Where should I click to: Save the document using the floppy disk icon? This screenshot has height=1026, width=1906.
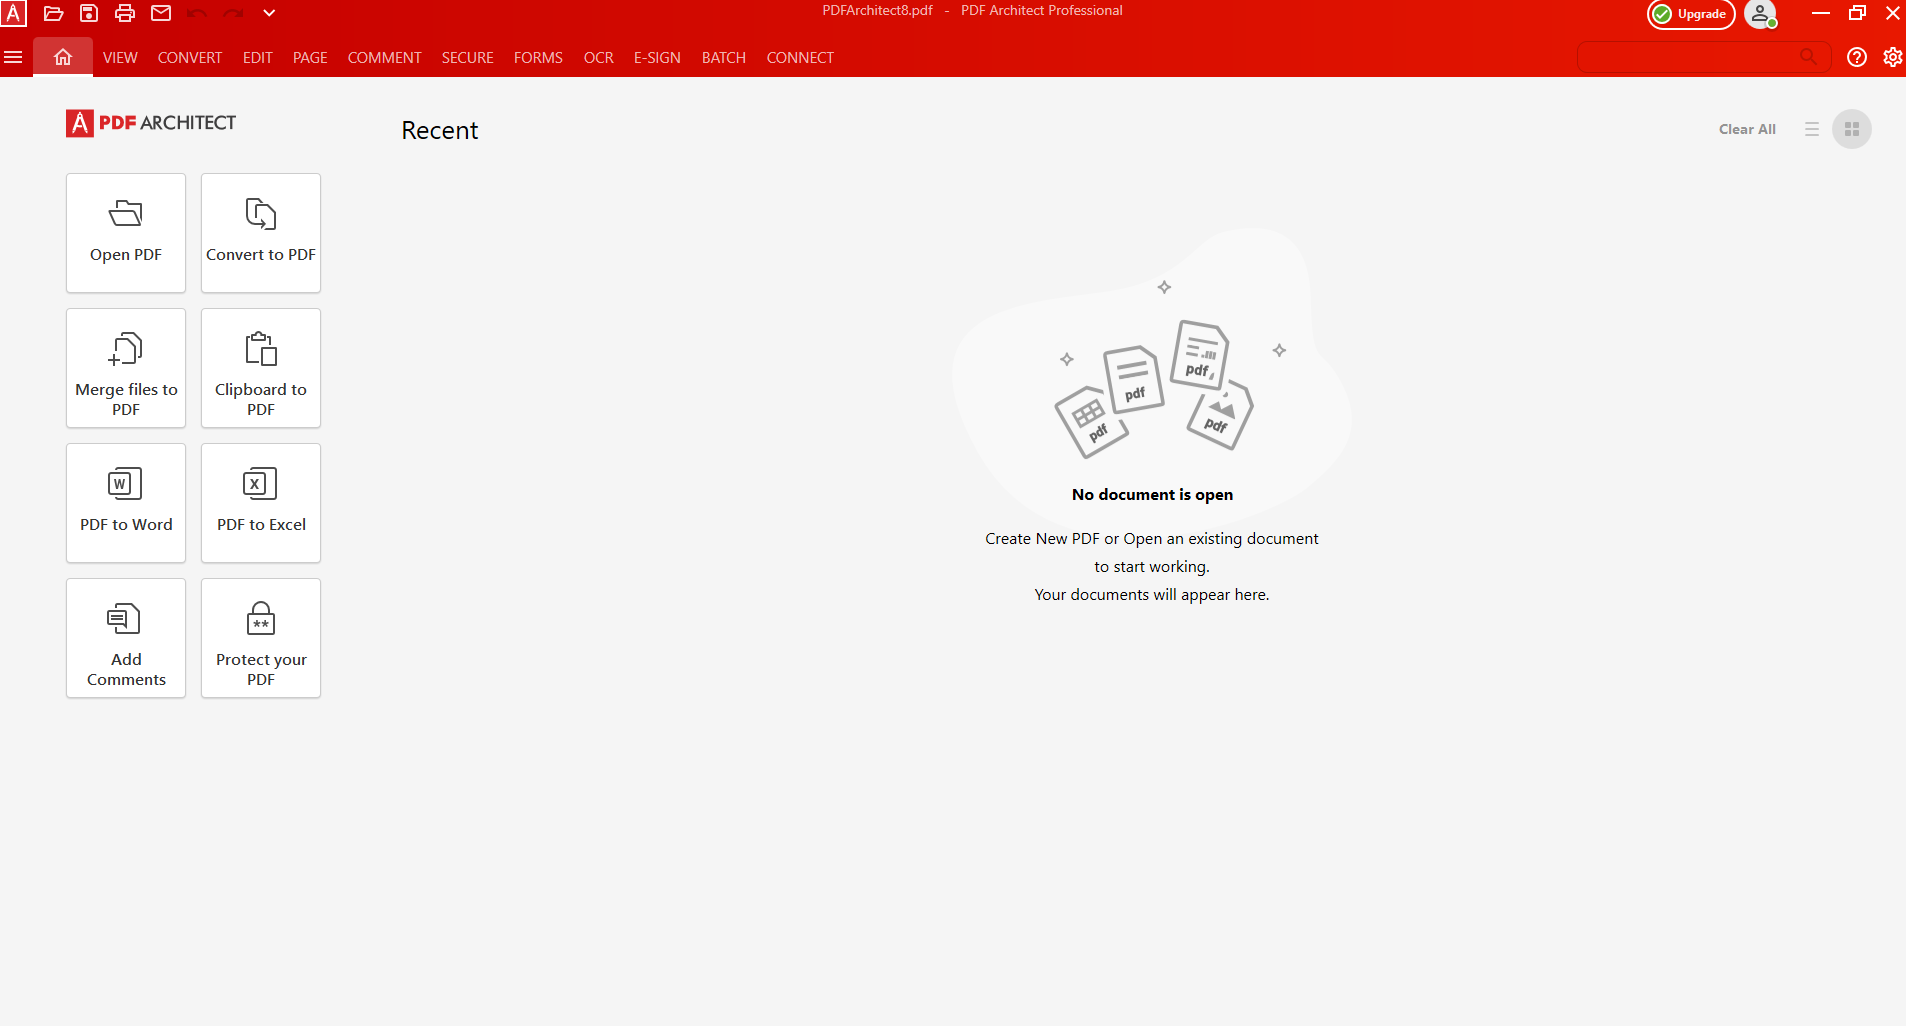tap(89, 13)
